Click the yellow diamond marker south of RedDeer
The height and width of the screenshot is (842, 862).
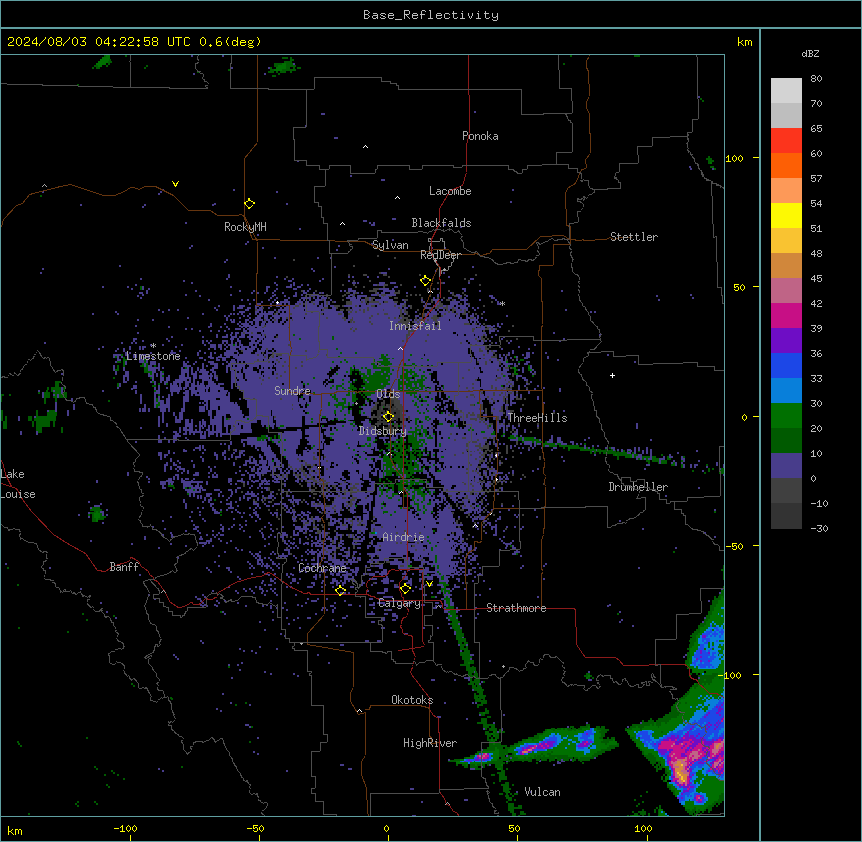pyautogui.click(x=425, y=281)
